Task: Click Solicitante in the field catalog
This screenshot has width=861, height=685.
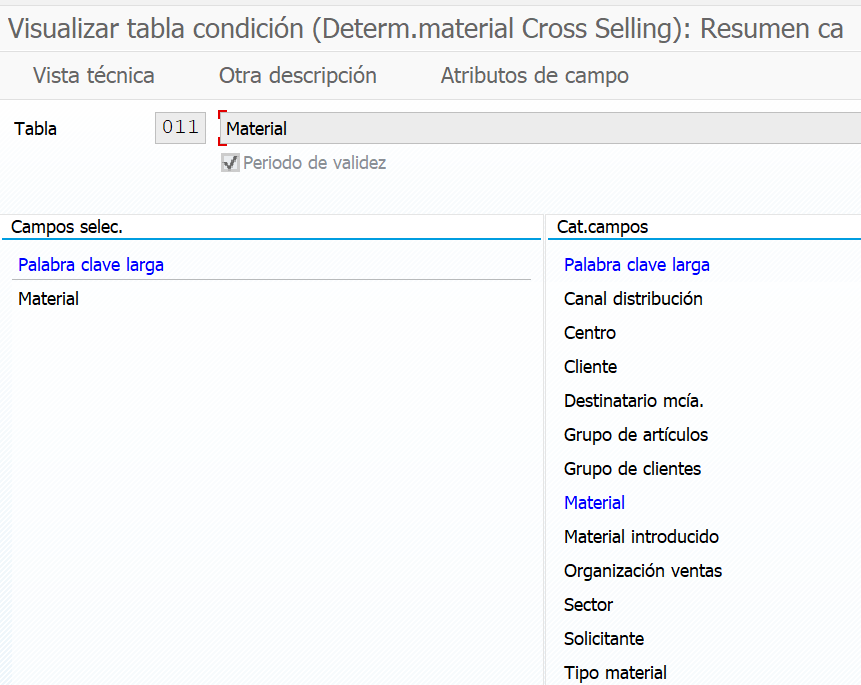Action: (x=603, y=639)
